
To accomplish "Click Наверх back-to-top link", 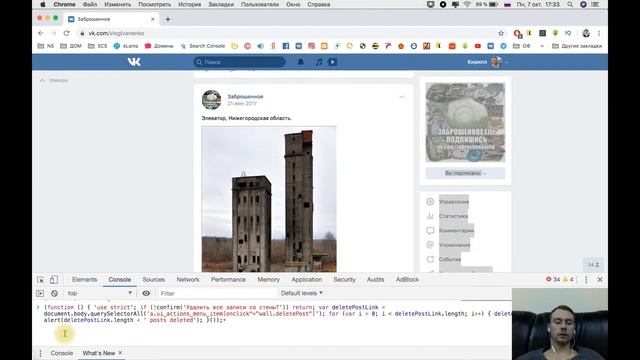I will pyautogui.click(x=54, y=80).
